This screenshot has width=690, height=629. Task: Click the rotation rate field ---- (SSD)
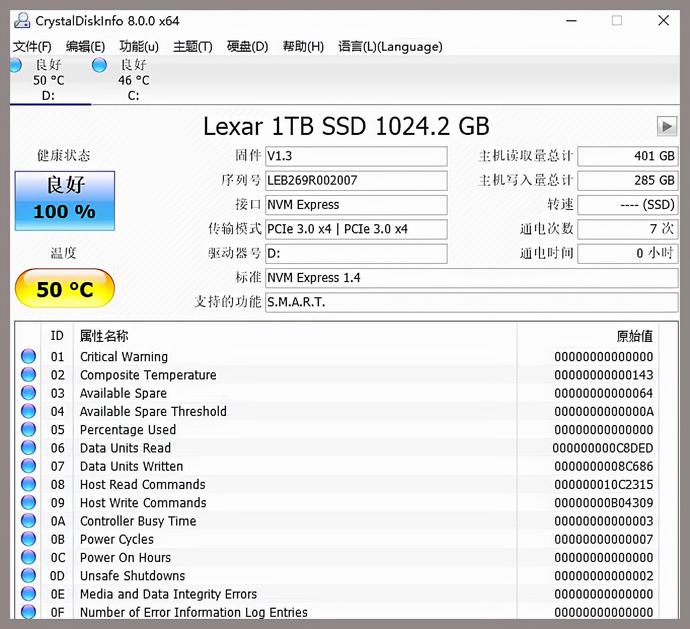628,205
